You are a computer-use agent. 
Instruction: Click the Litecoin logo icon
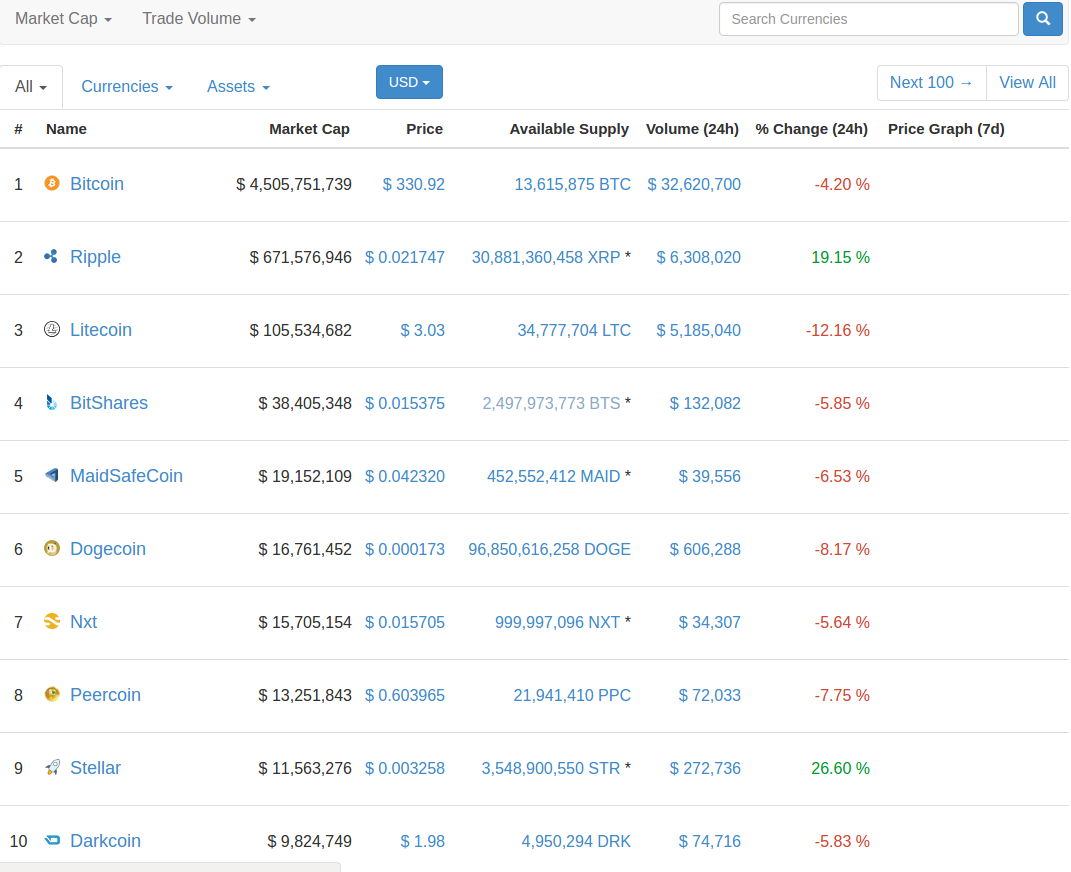pos(52,330)
